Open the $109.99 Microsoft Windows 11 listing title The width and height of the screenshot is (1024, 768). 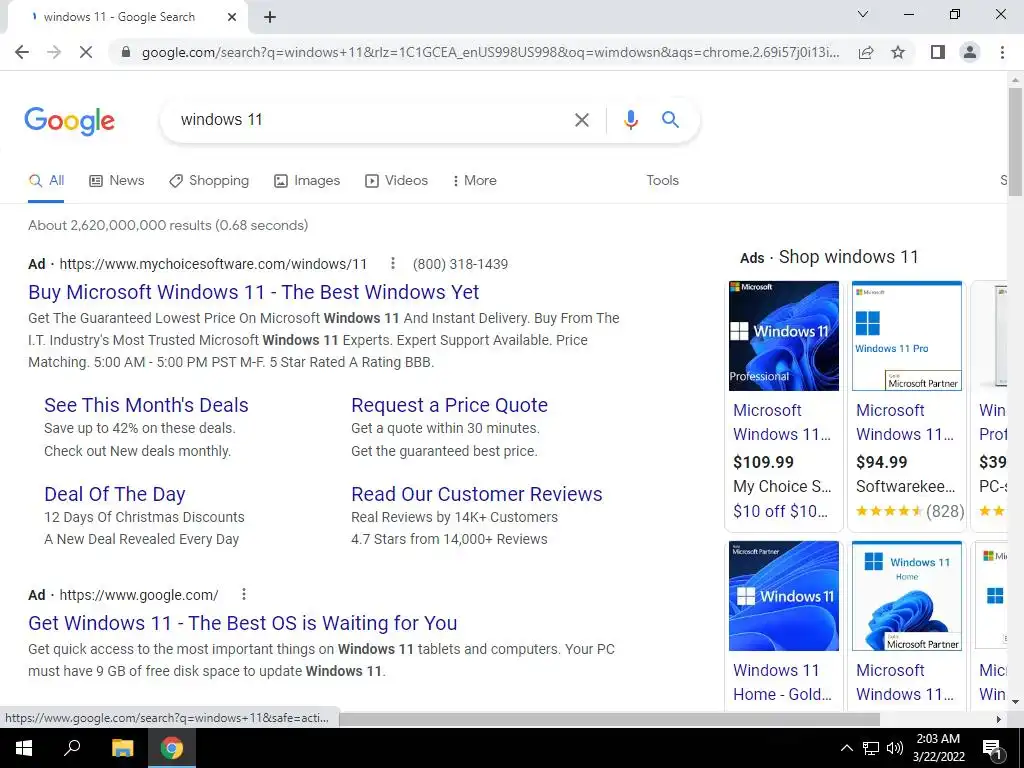click(782, 422)
